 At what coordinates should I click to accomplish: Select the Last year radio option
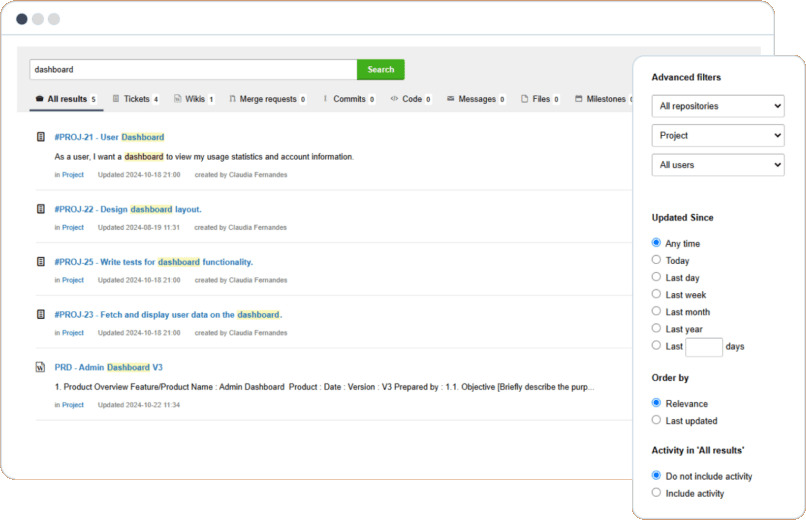[656, 328]
